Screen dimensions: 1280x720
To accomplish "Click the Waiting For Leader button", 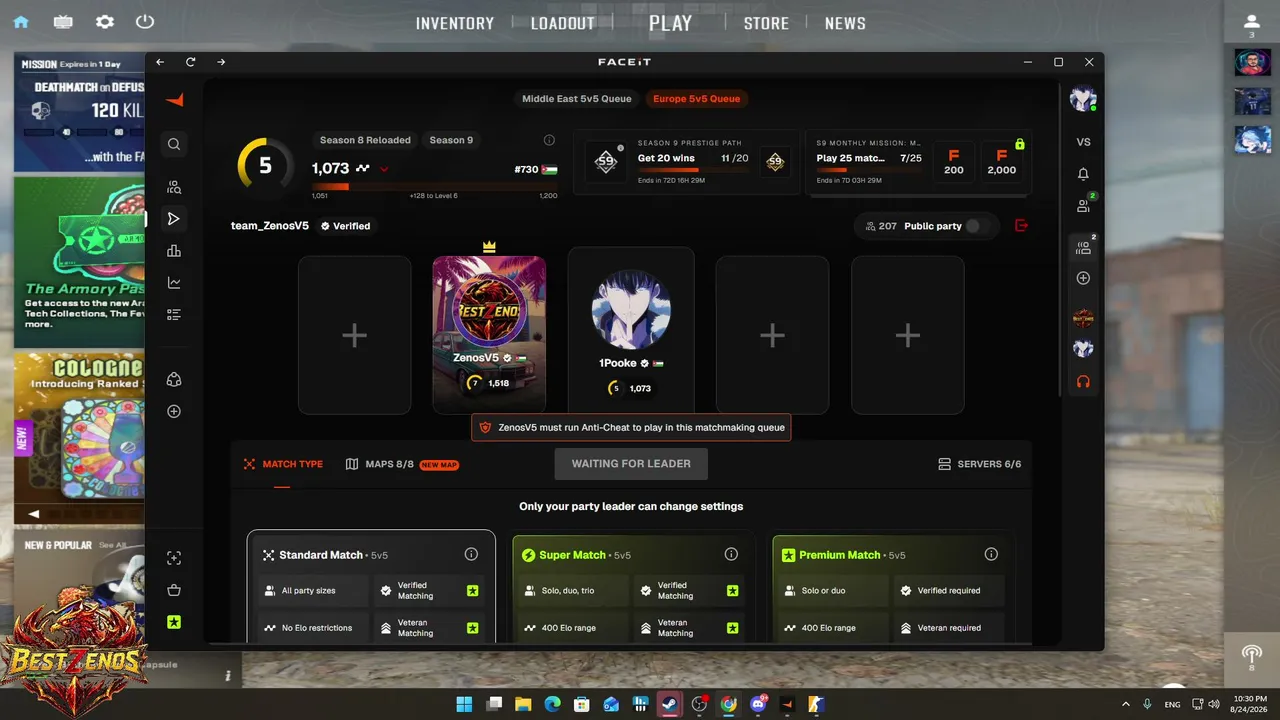I will [x=631, y=464].
